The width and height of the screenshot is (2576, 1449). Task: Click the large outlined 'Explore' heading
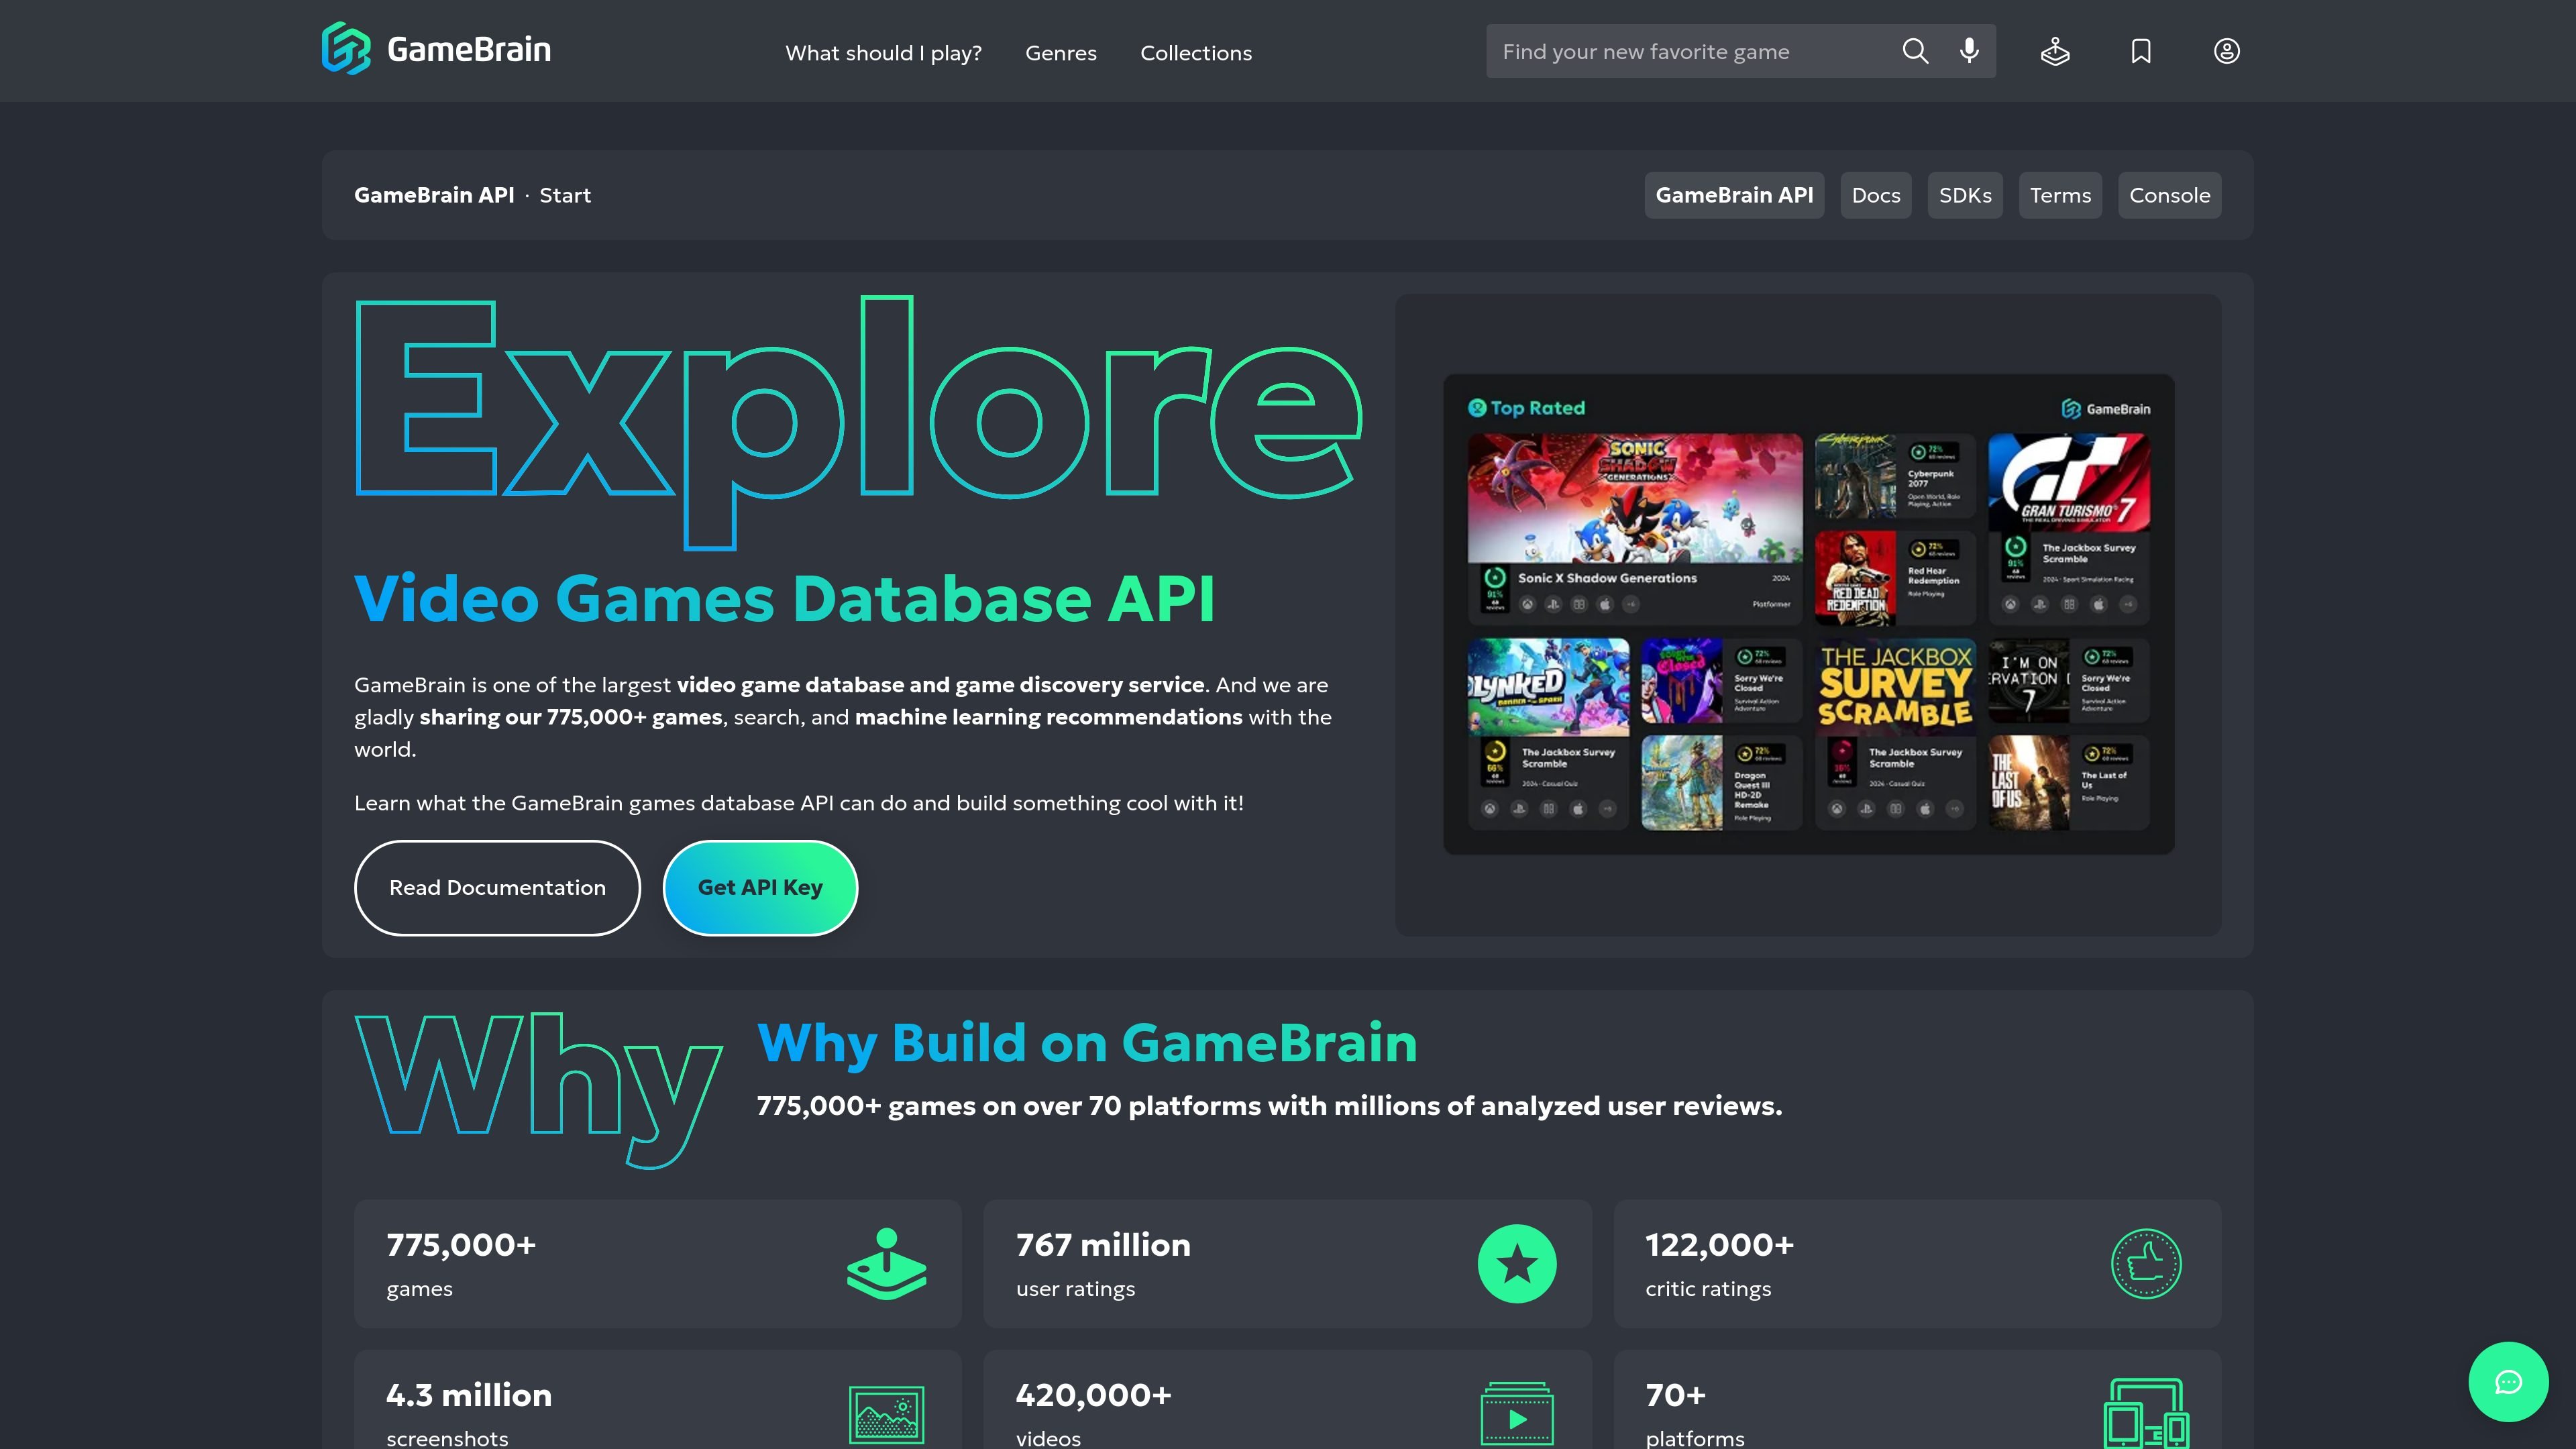click(858, 422)
